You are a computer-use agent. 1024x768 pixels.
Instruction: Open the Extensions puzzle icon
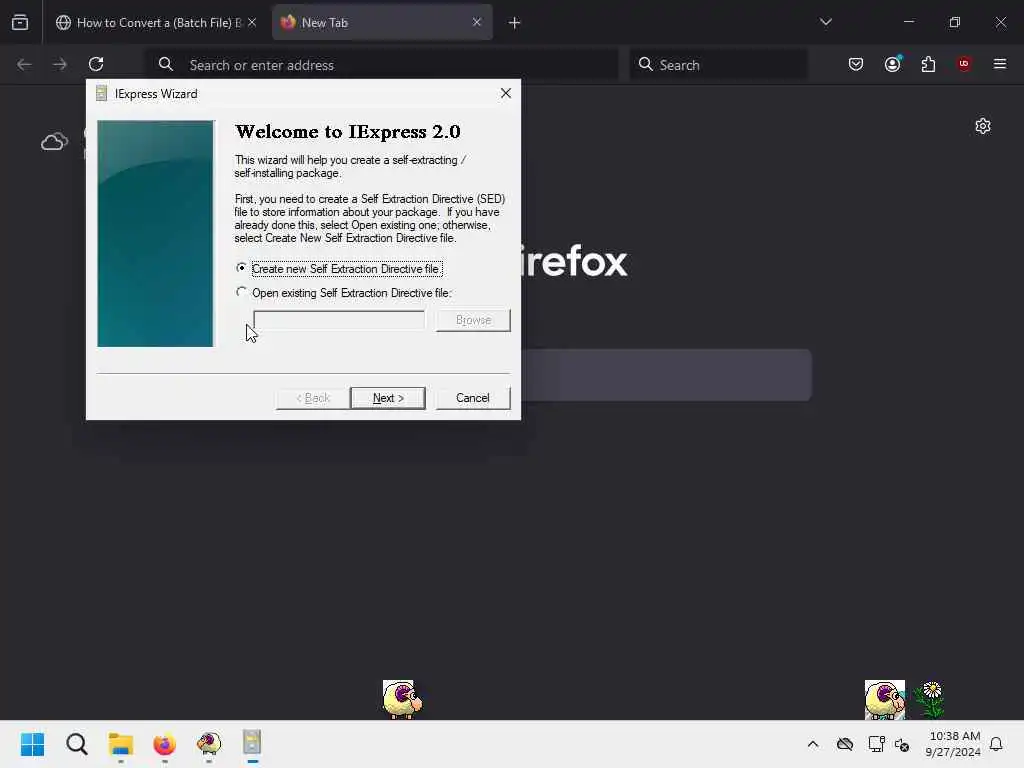click(928, 64)
